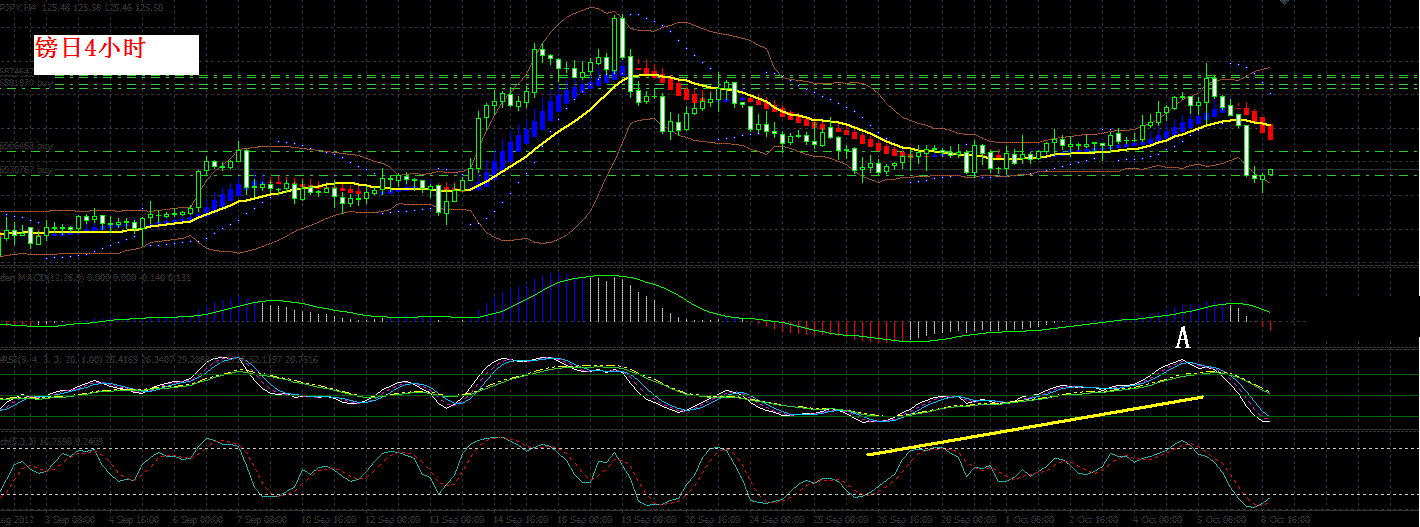Select the 6 Sep 00:00 time axis label
Screen dimensions: 1420x527
click(x=198, y=519)
